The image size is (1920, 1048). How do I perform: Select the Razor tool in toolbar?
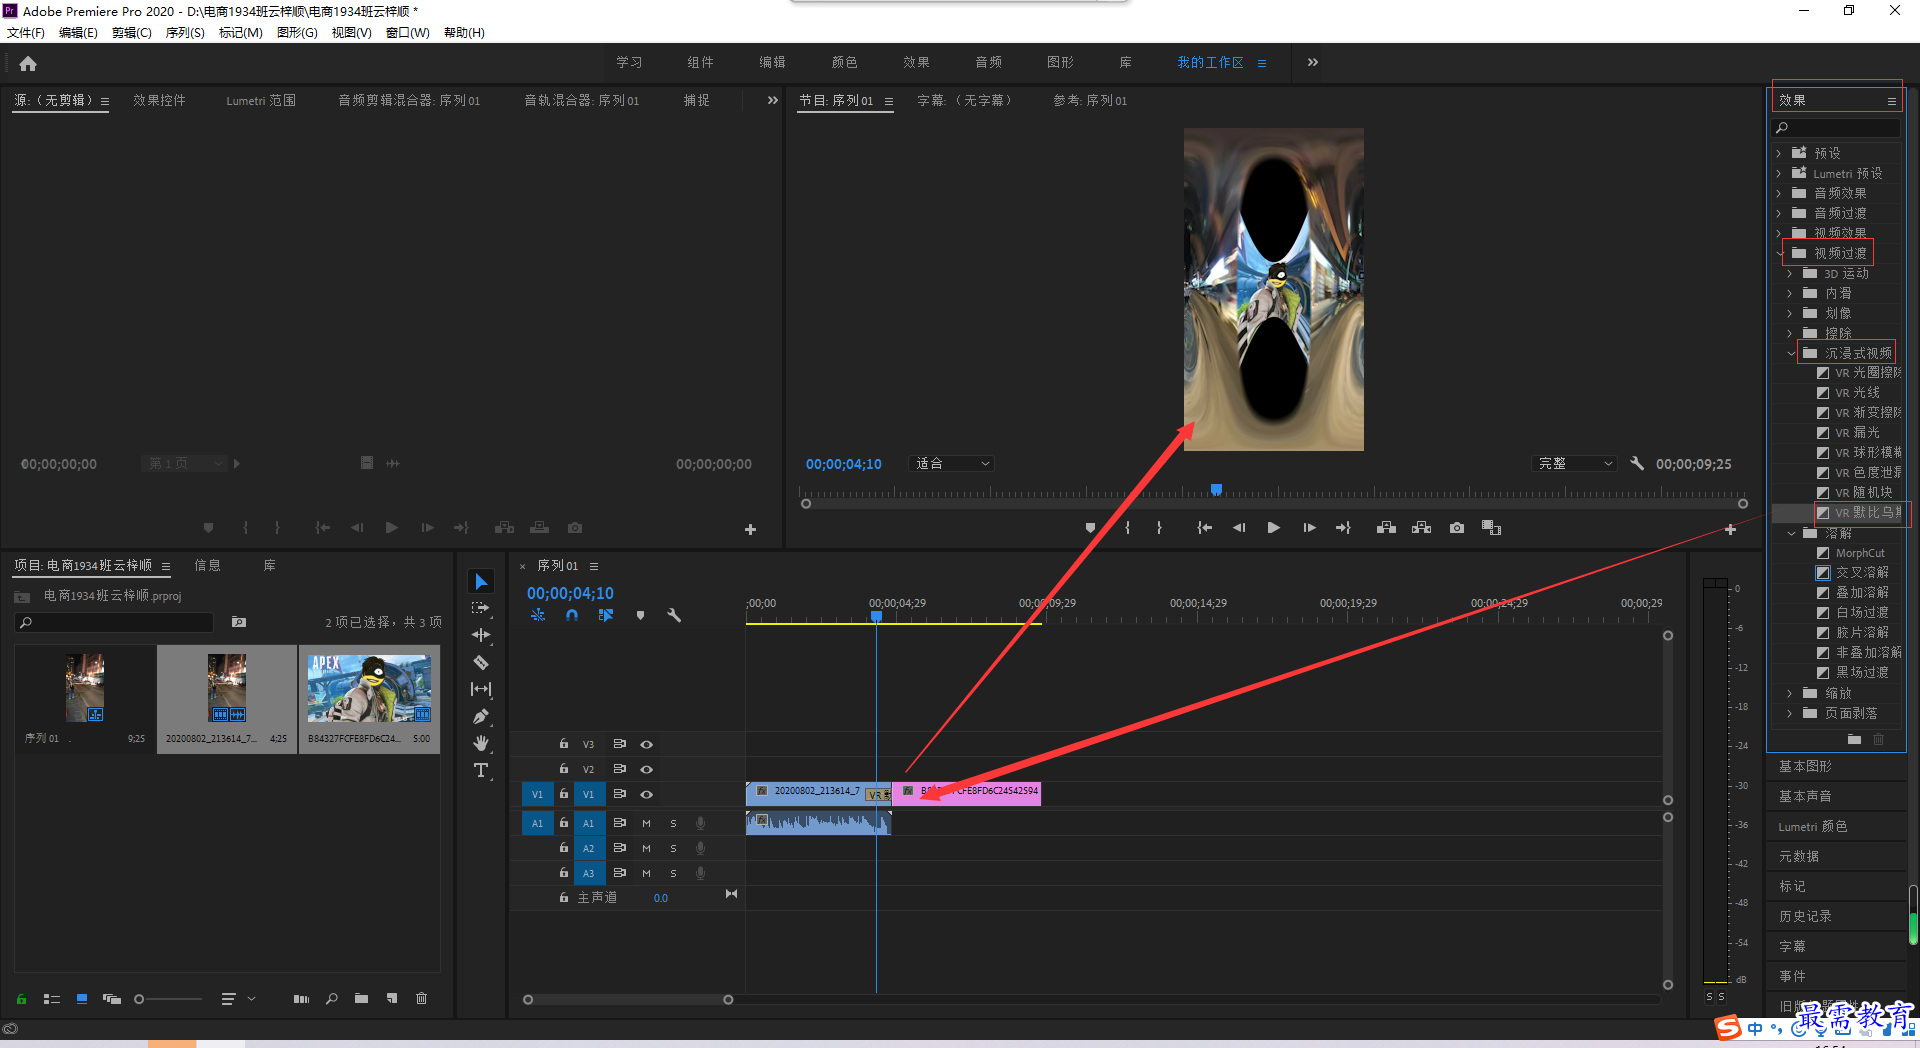click(481, 662)
